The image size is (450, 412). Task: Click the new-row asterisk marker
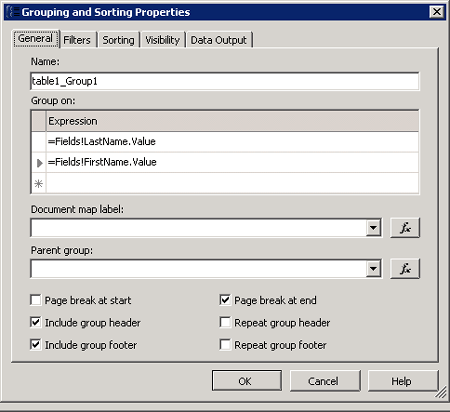point(39,183)
